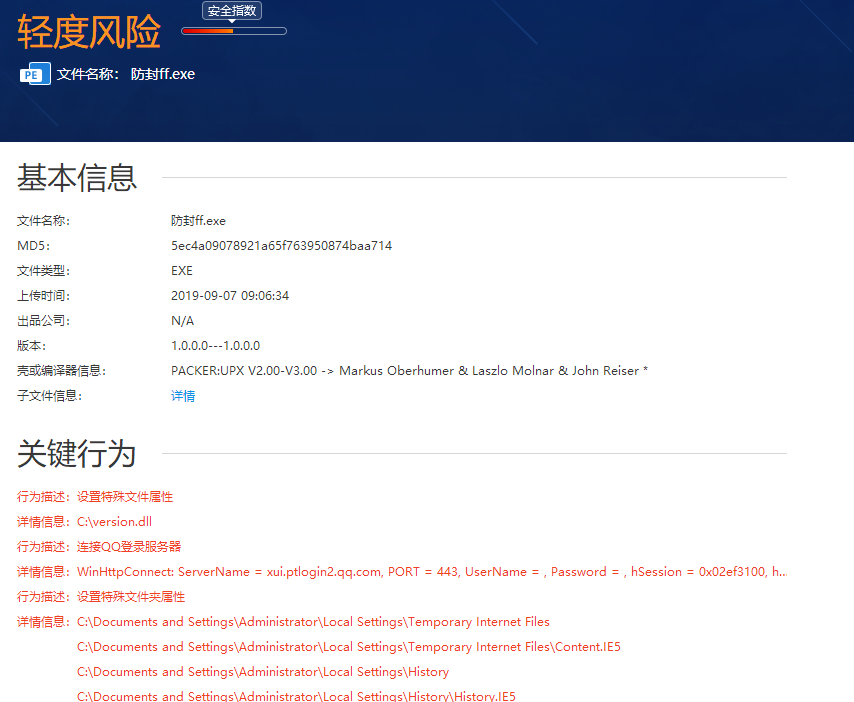Click the 子文件信息 label
This screenshot has width=854, height=702.
pos(50,396)
